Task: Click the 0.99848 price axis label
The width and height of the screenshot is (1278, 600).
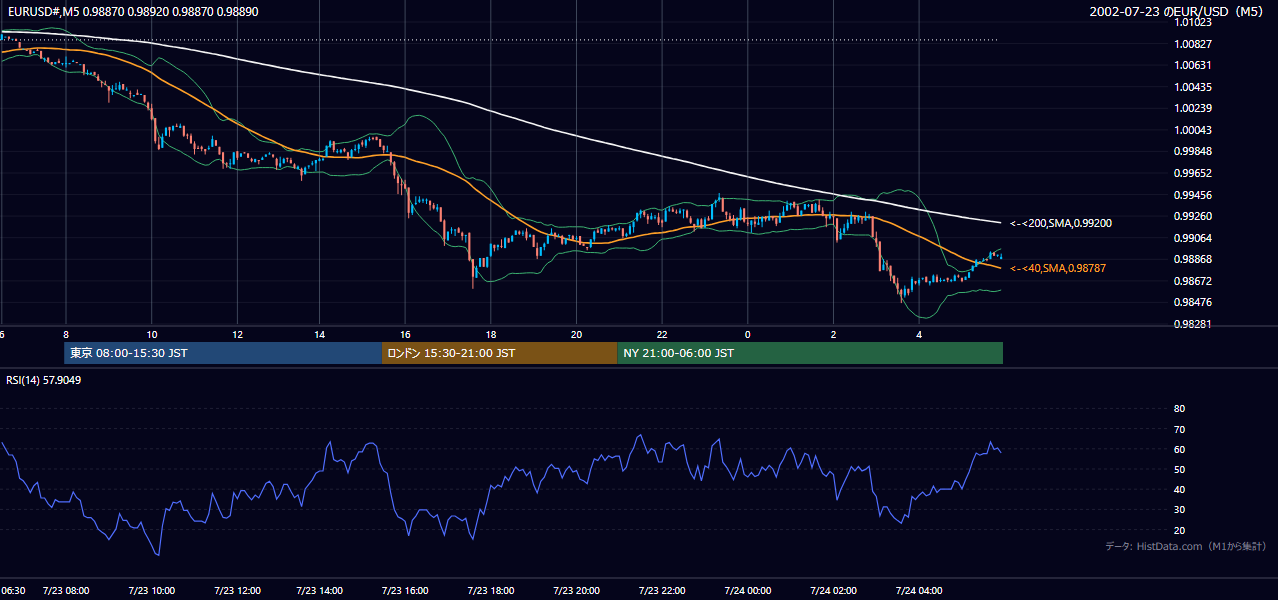Action: (x=1192, y=151)
